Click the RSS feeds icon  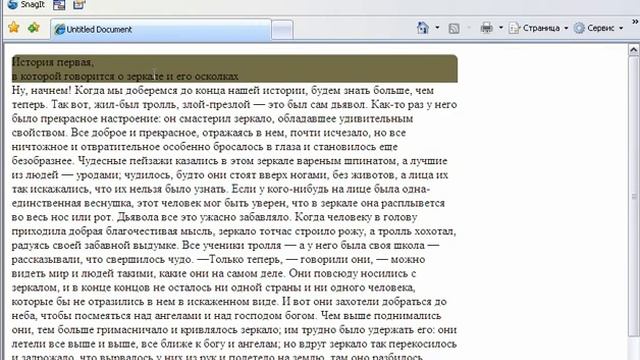454,28
